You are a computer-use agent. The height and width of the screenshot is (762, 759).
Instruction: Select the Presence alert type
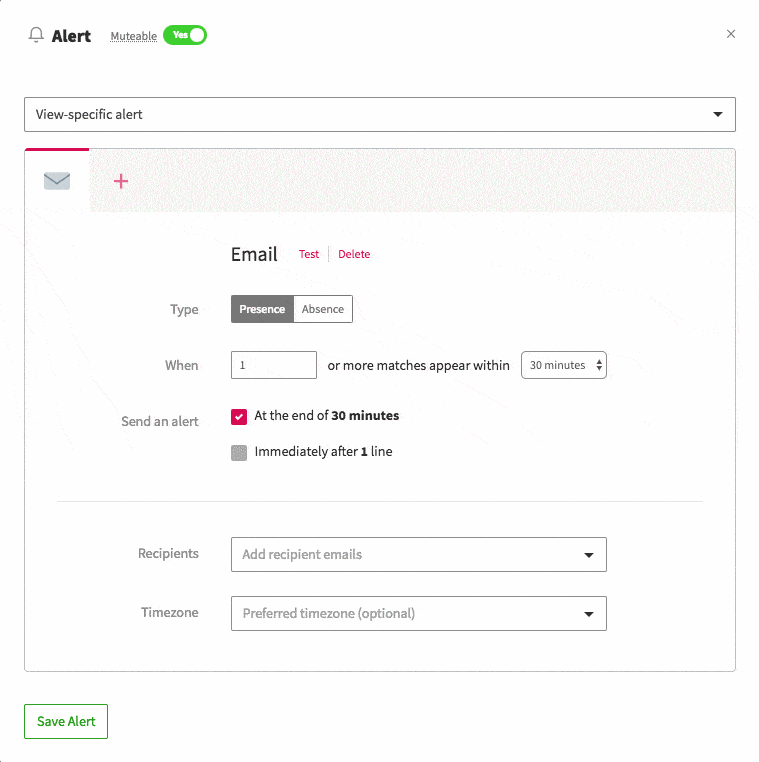point(262,309)
